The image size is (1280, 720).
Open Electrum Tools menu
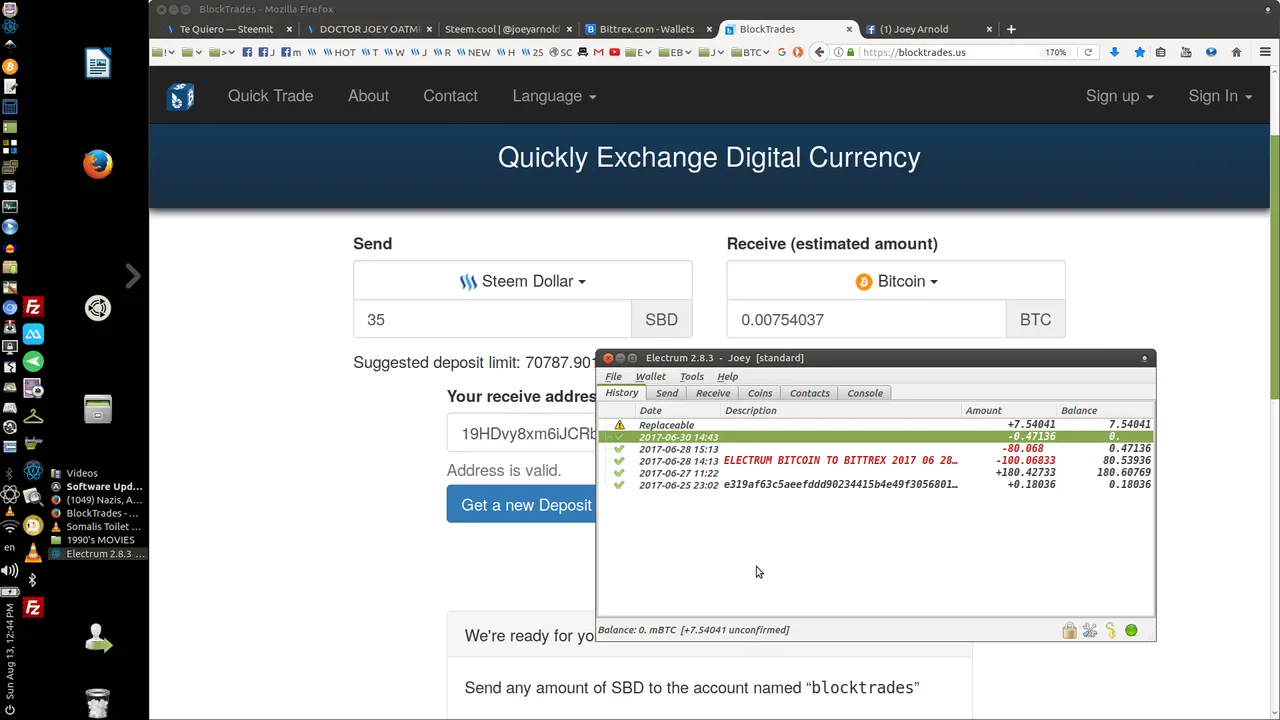coord(692,377)
